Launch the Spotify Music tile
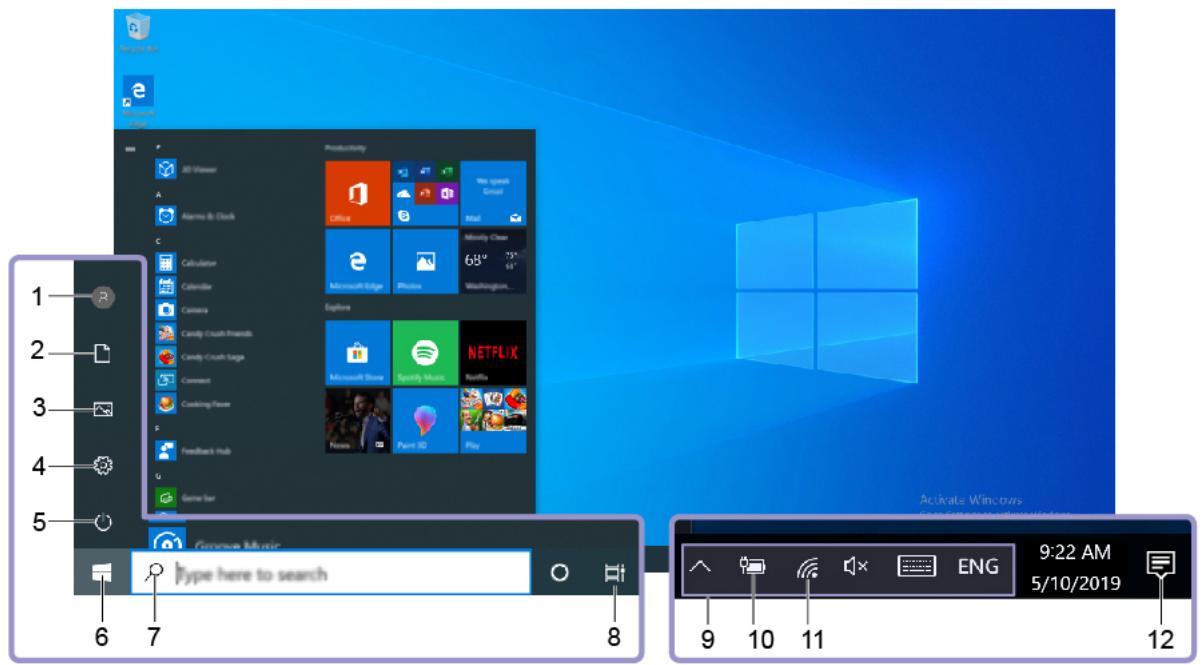Image resolution: width=1203 pixels, height=665 pixels. click(425, 353)
